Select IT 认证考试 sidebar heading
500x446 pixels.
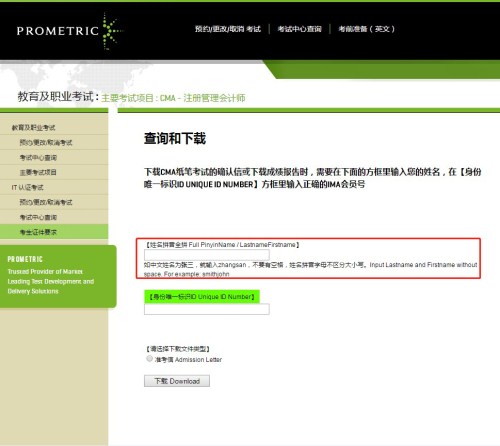click(28, 187)
